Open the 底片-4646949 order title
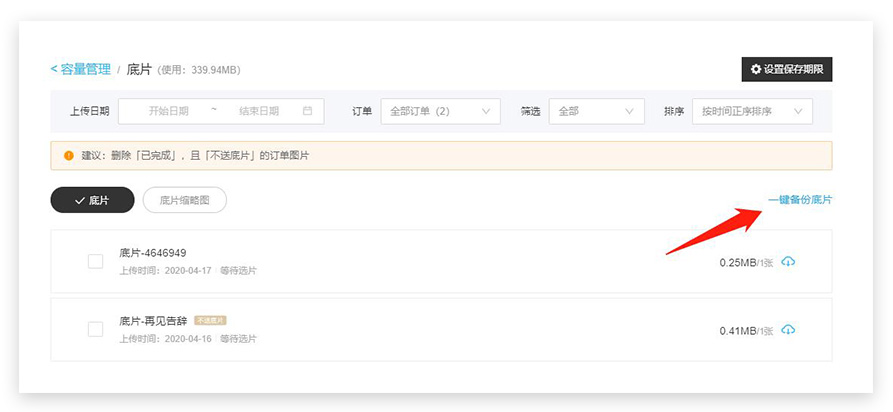Viewport: 893px width, 412px height. pos(152,253)
